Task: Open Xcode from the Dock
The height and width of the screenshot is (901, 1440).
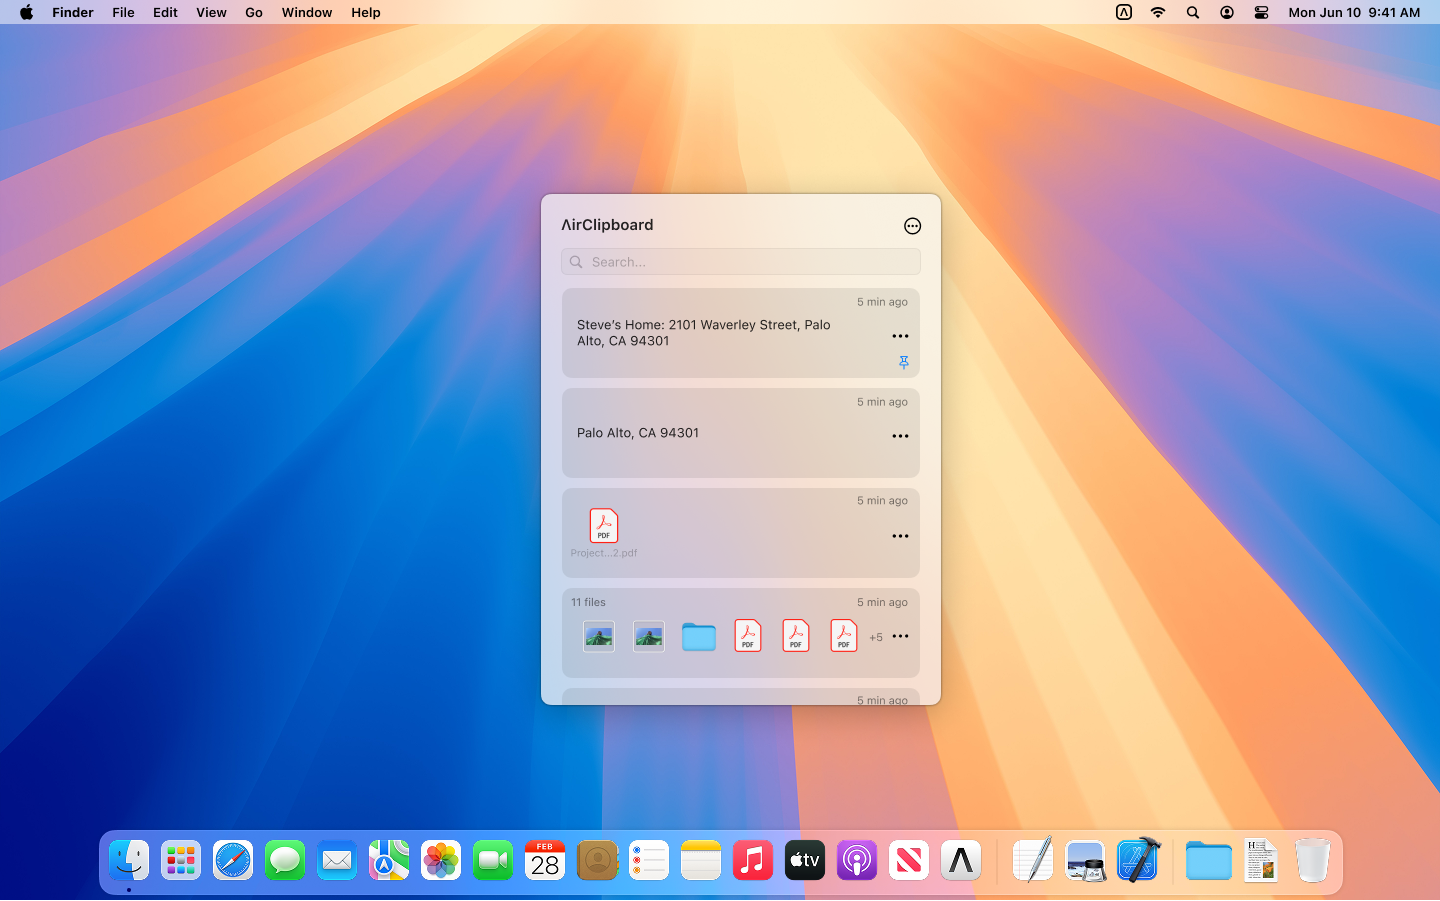Action: pyautogui.click(x=1137, y=860)
